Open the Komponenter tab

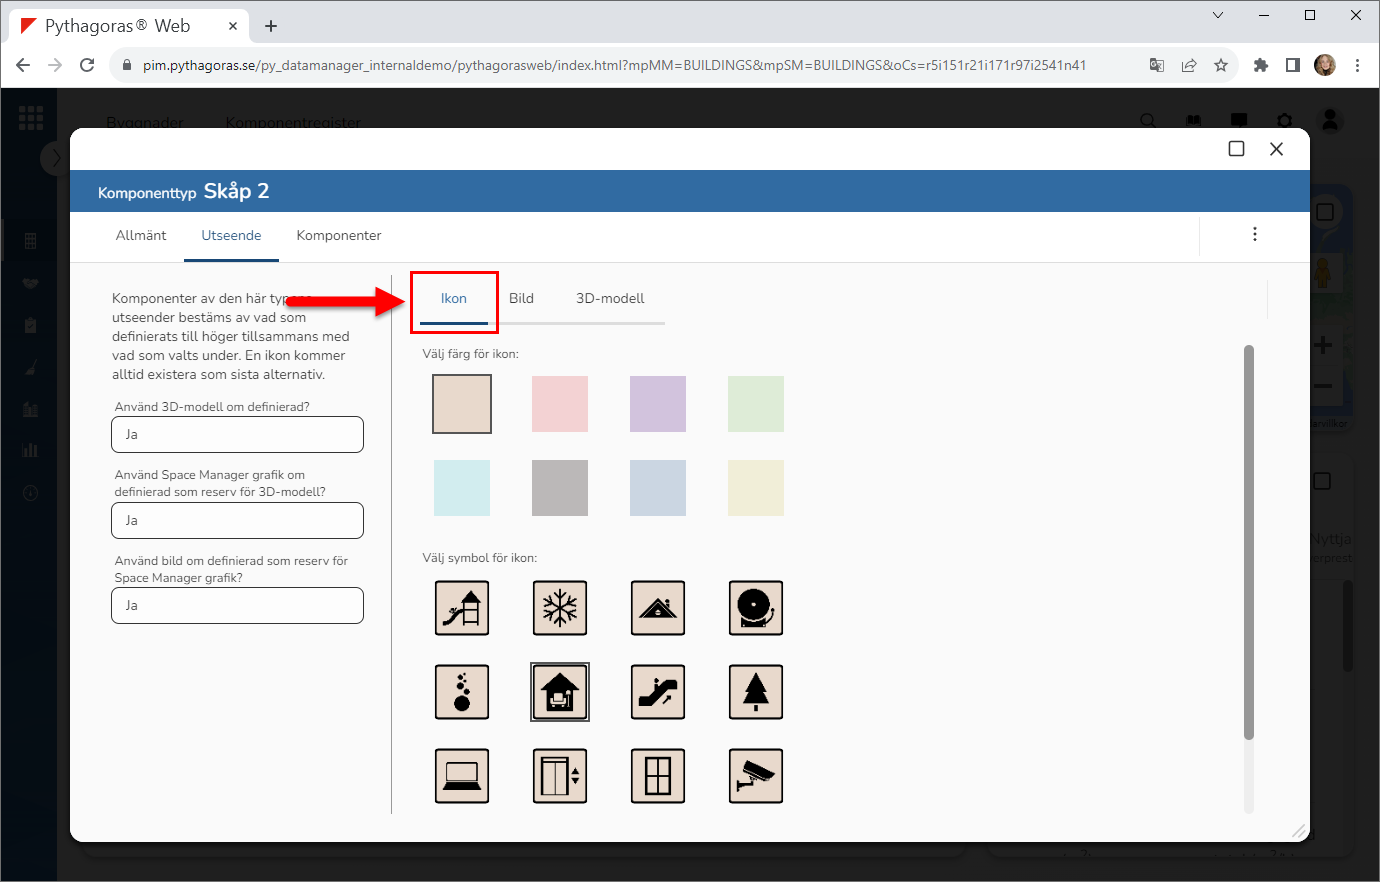339,236
